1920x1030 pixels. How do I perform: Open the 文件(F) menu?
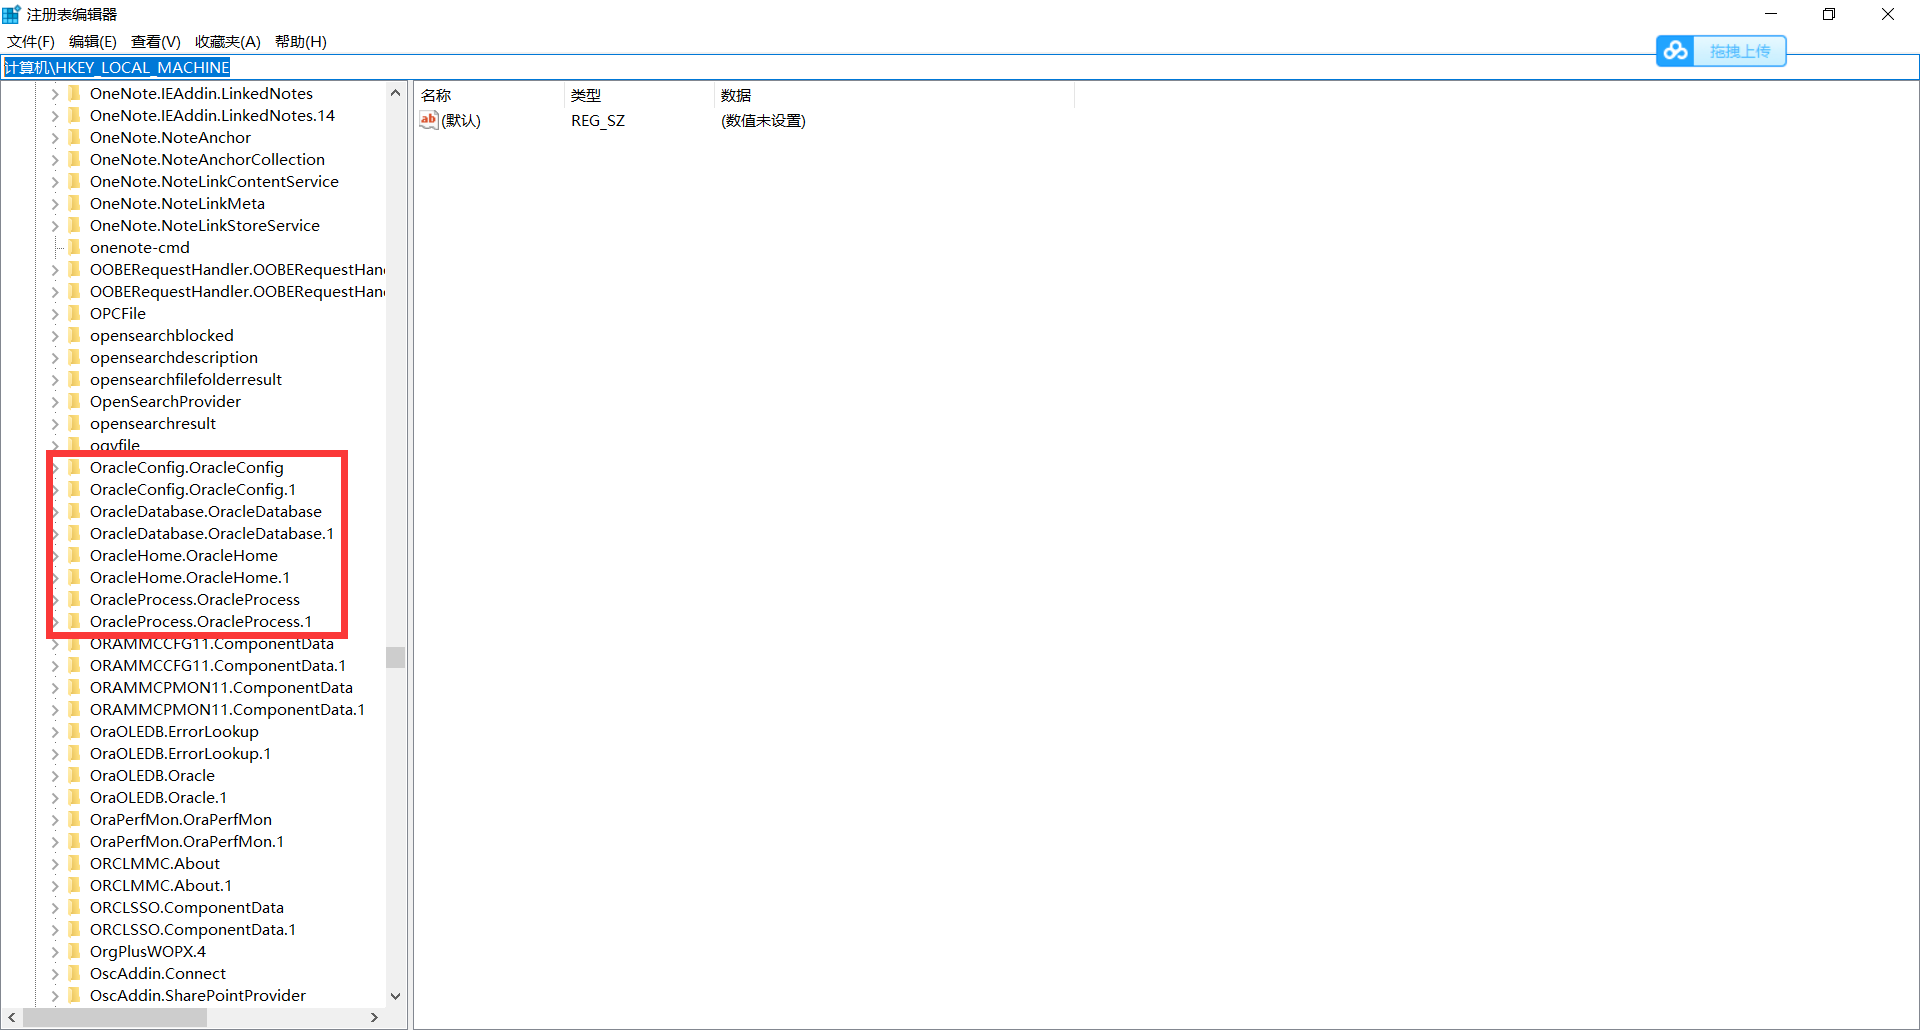click(x=31, y=41)
